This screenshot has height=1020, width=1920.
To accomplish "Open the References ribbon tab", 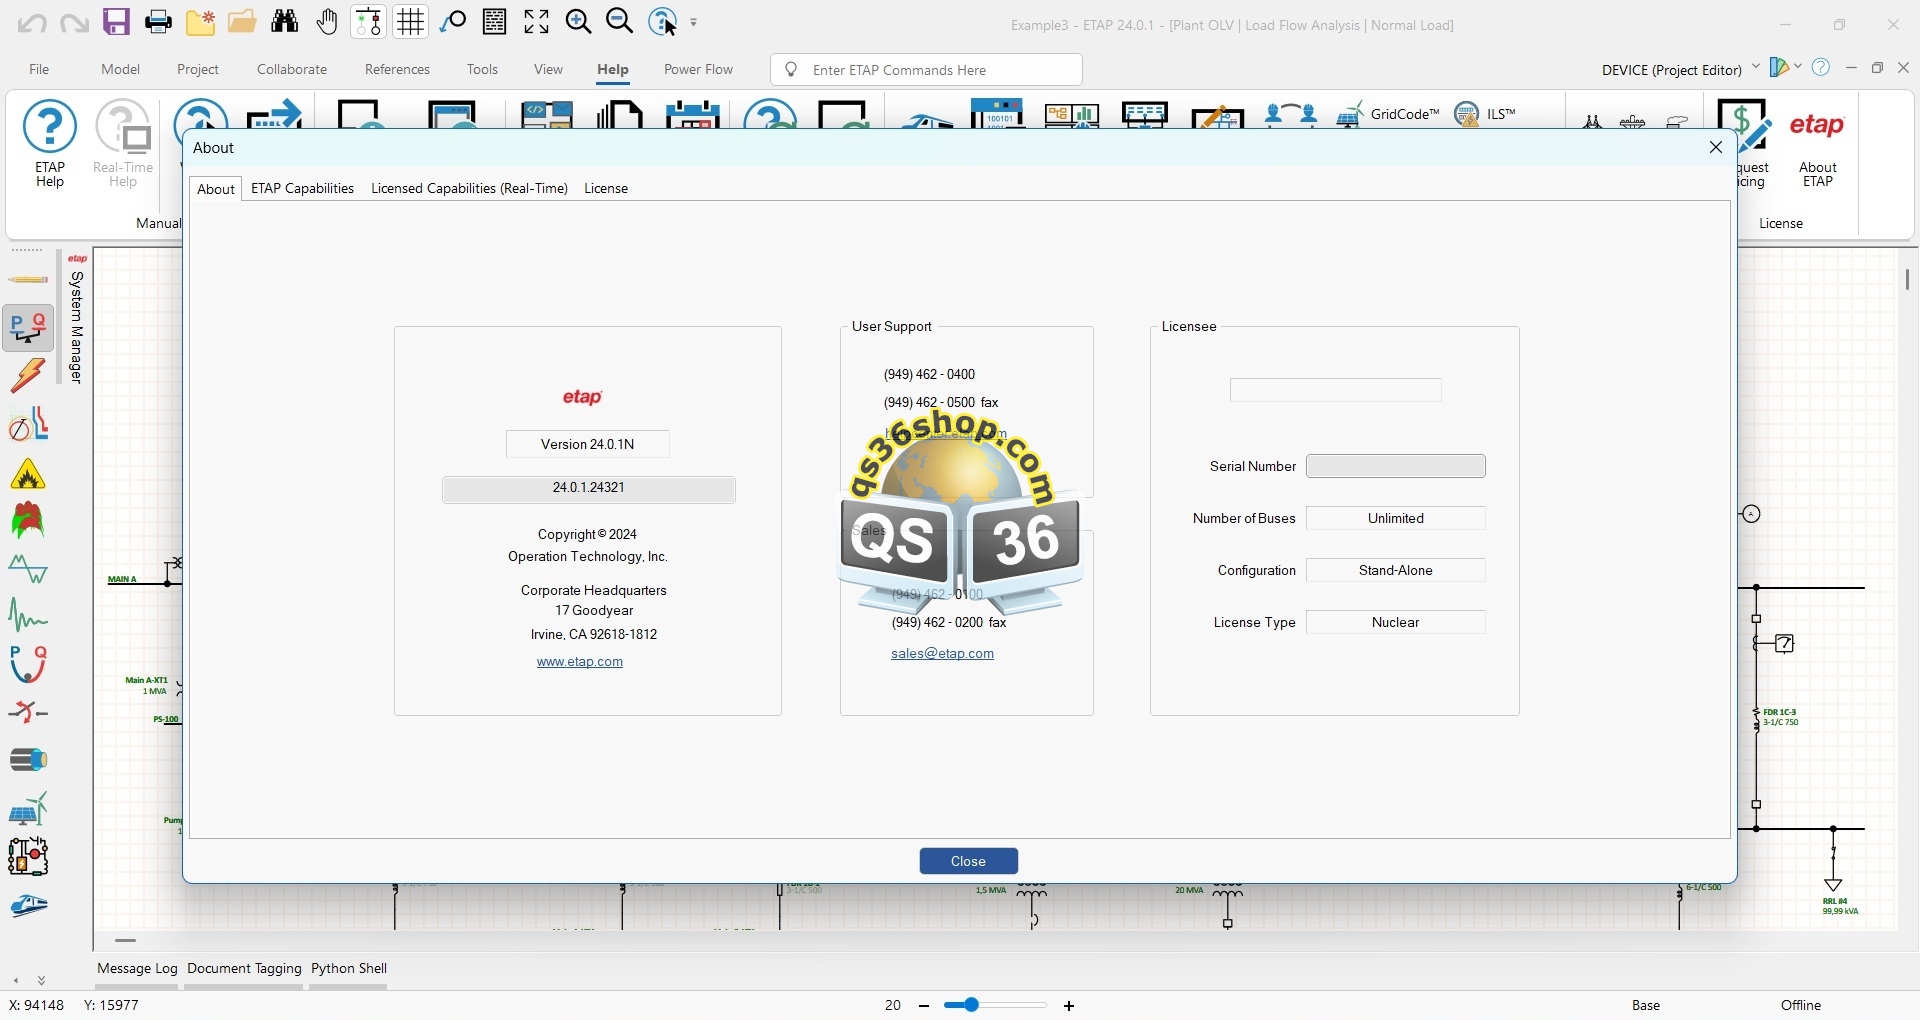I will 397,69.
